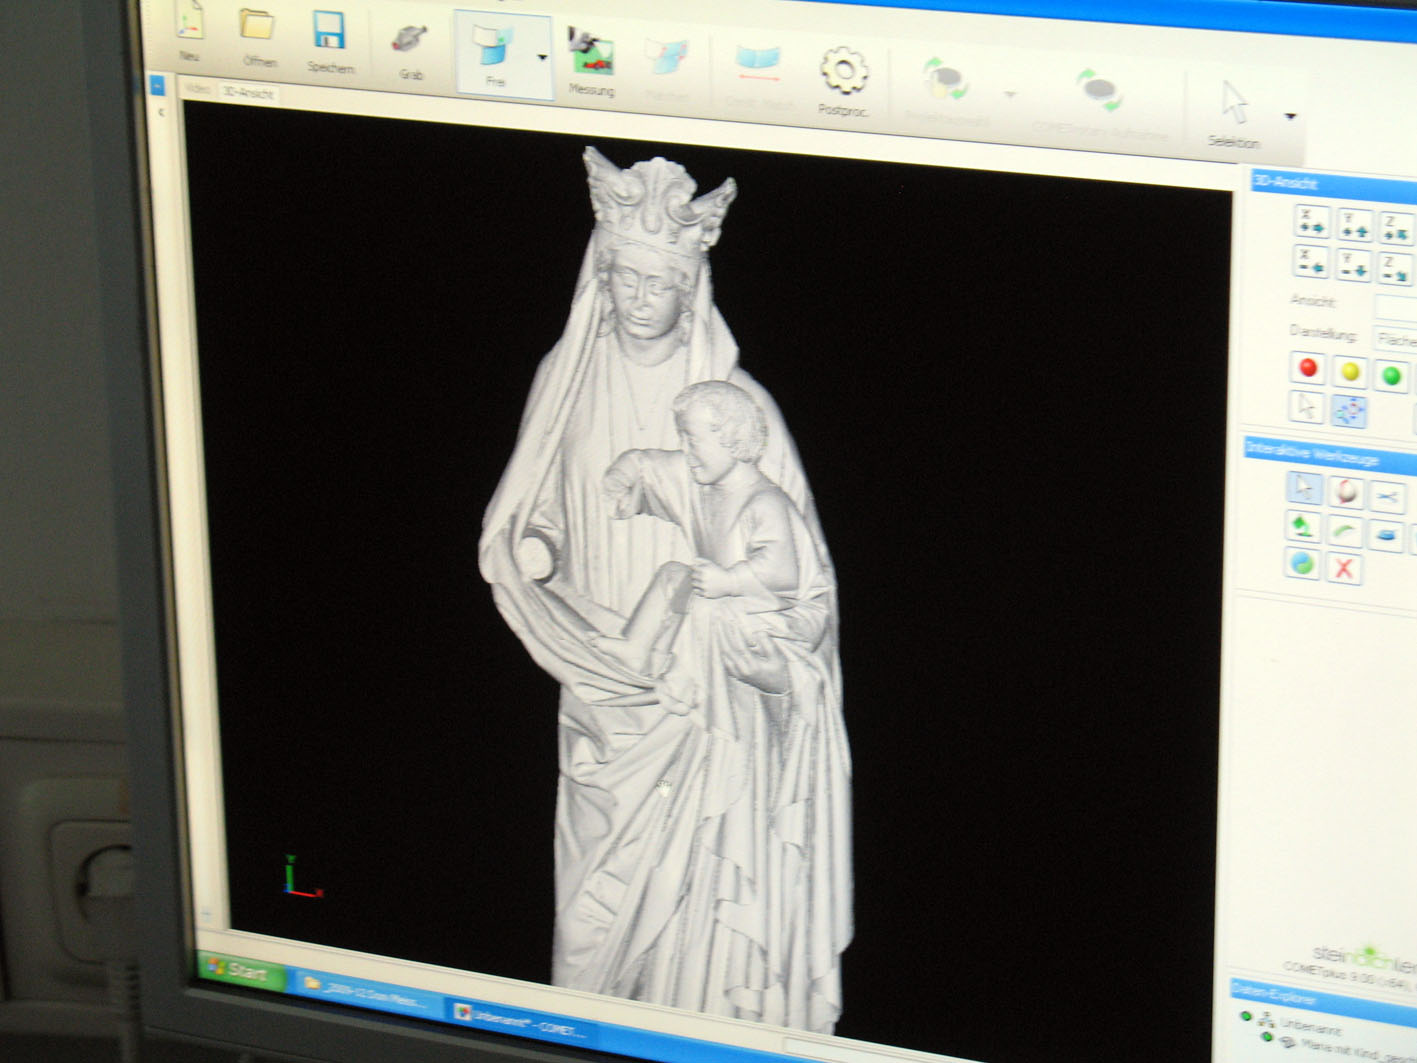Open a file with the Öffnen icon
The image size is (1417, 1063).
click(258, 30)
